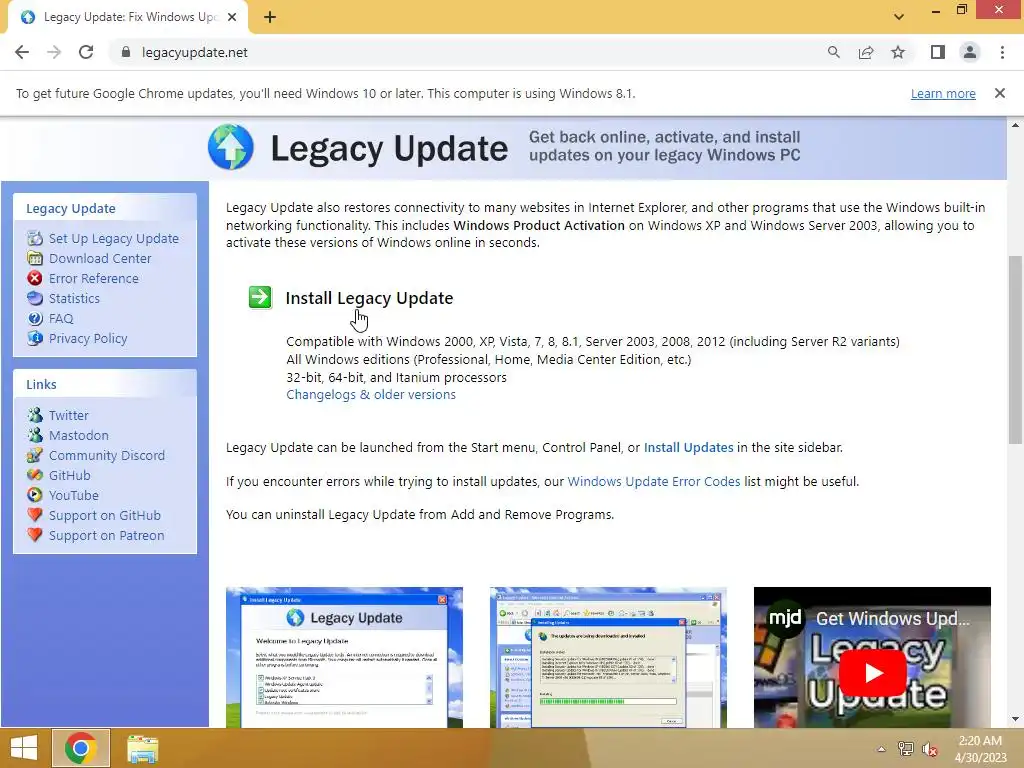This screenshot has width=1024, height=768.
Task: Select the Legacy Update browser tab
Action: pyautogui.click(x=127, y=17)
